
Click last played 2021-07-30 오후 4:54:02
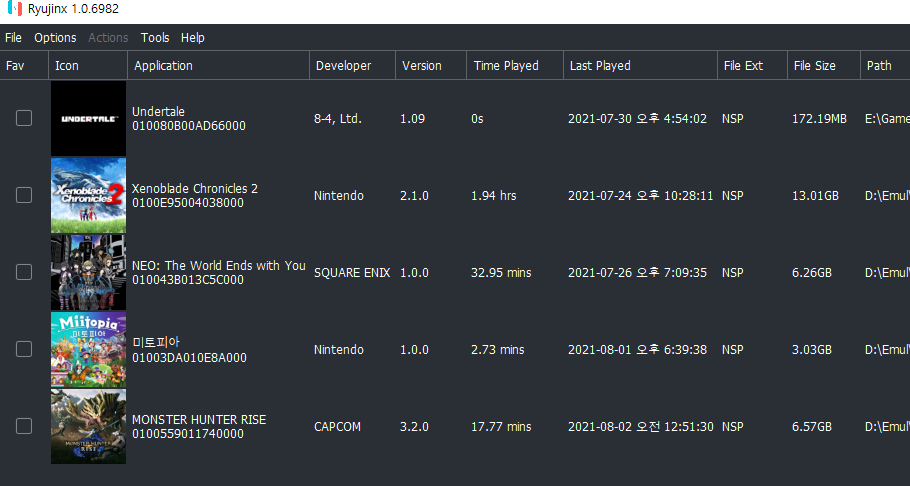[x=637, y=119]
